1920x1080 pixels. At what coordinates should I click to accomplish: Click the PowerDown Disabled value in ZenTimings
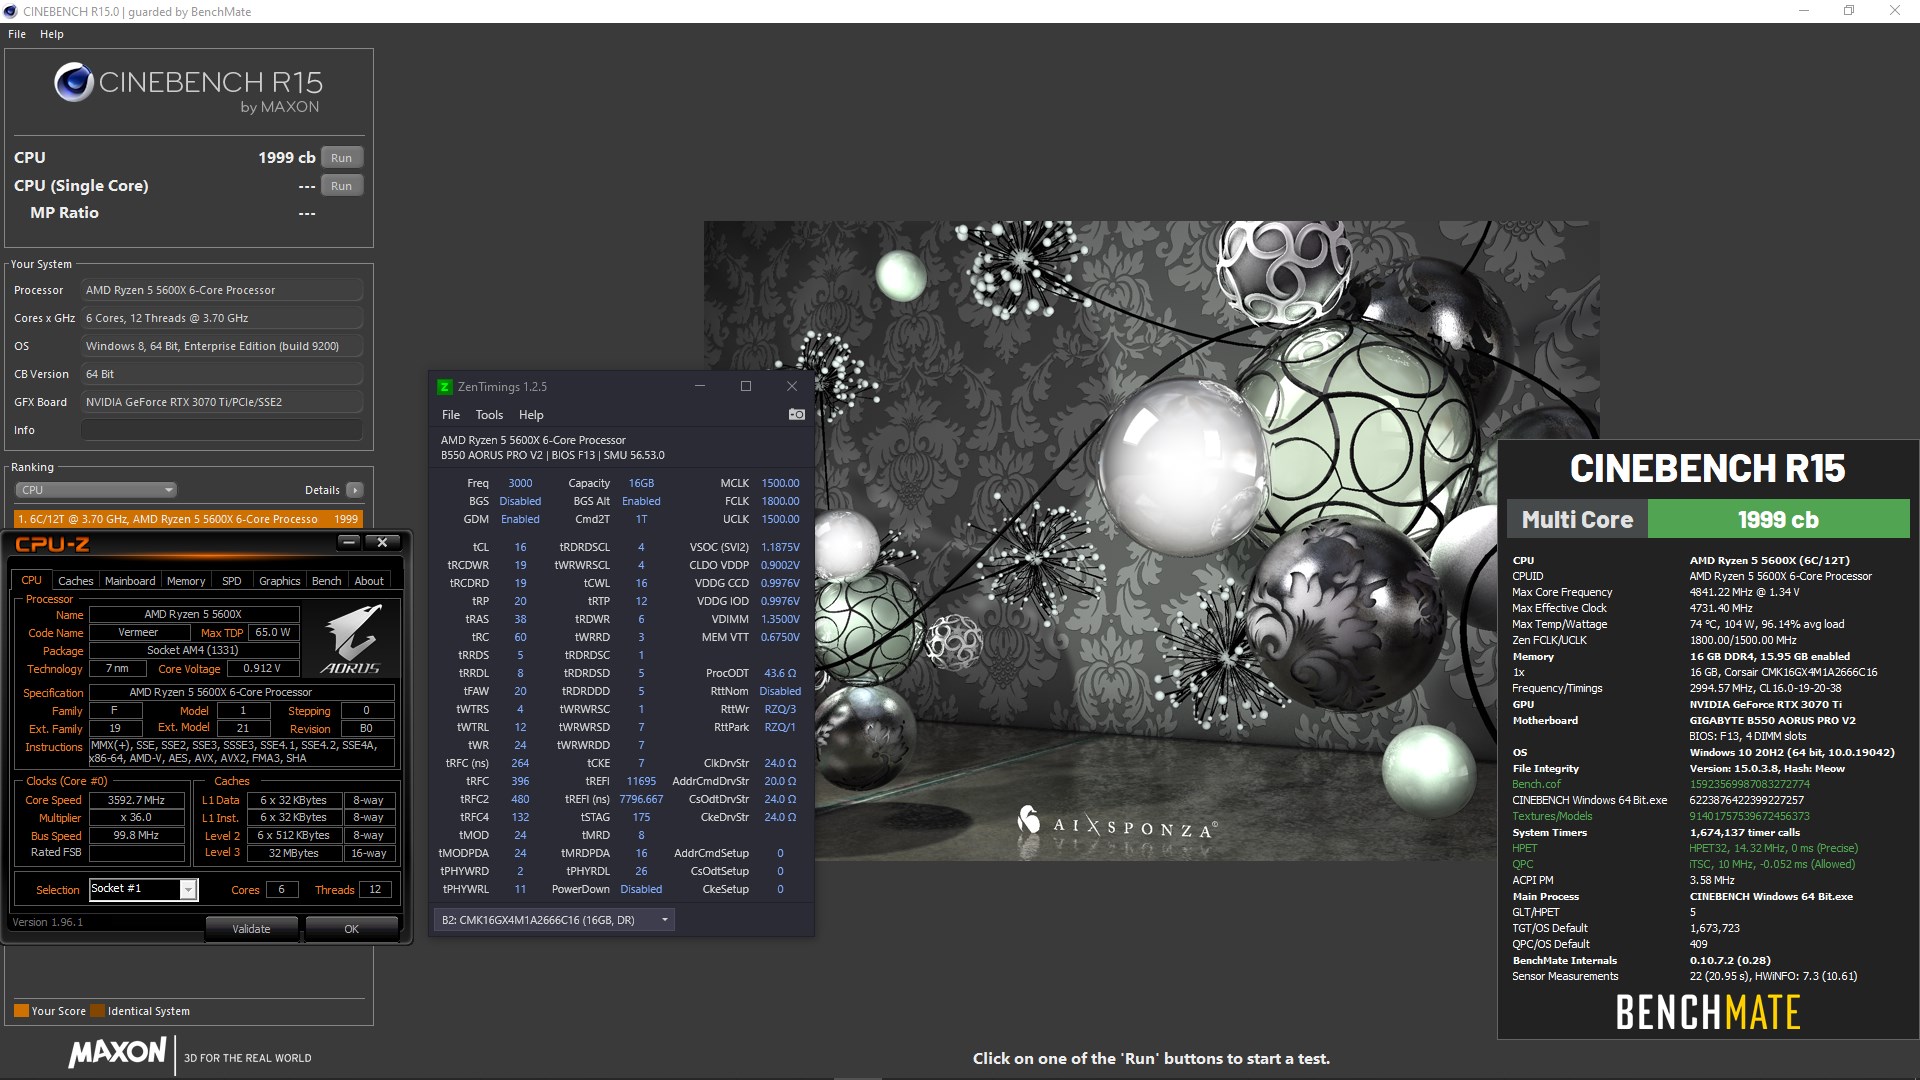[x=641, y=889]
